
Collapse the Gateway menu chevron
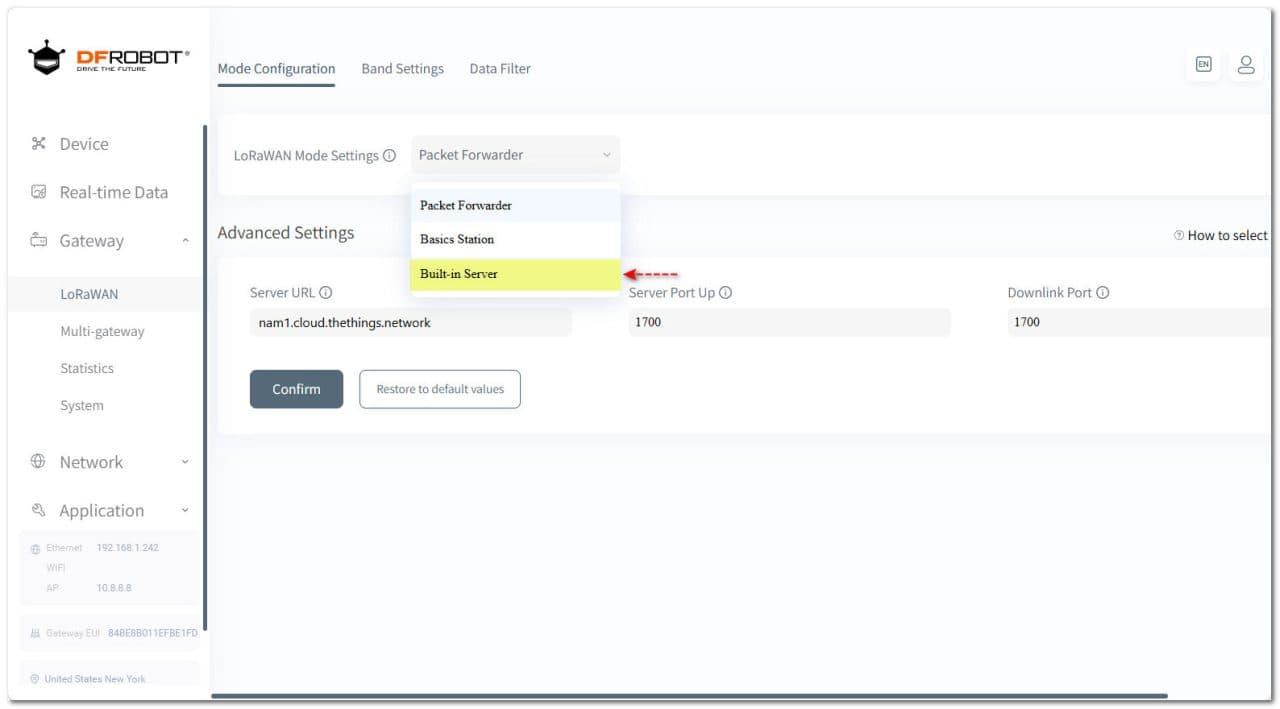[185, 241]
